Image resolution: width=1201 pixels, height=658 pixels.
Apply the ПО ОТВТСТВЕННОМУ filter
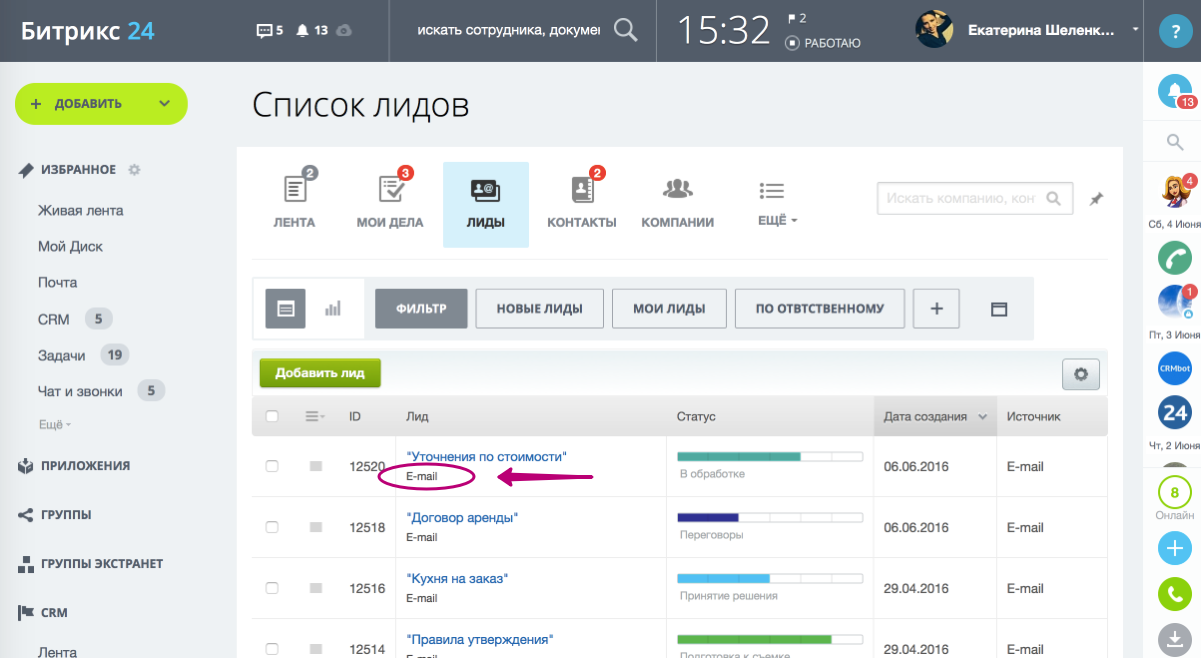pyautogui.click(x=820, y=308)
